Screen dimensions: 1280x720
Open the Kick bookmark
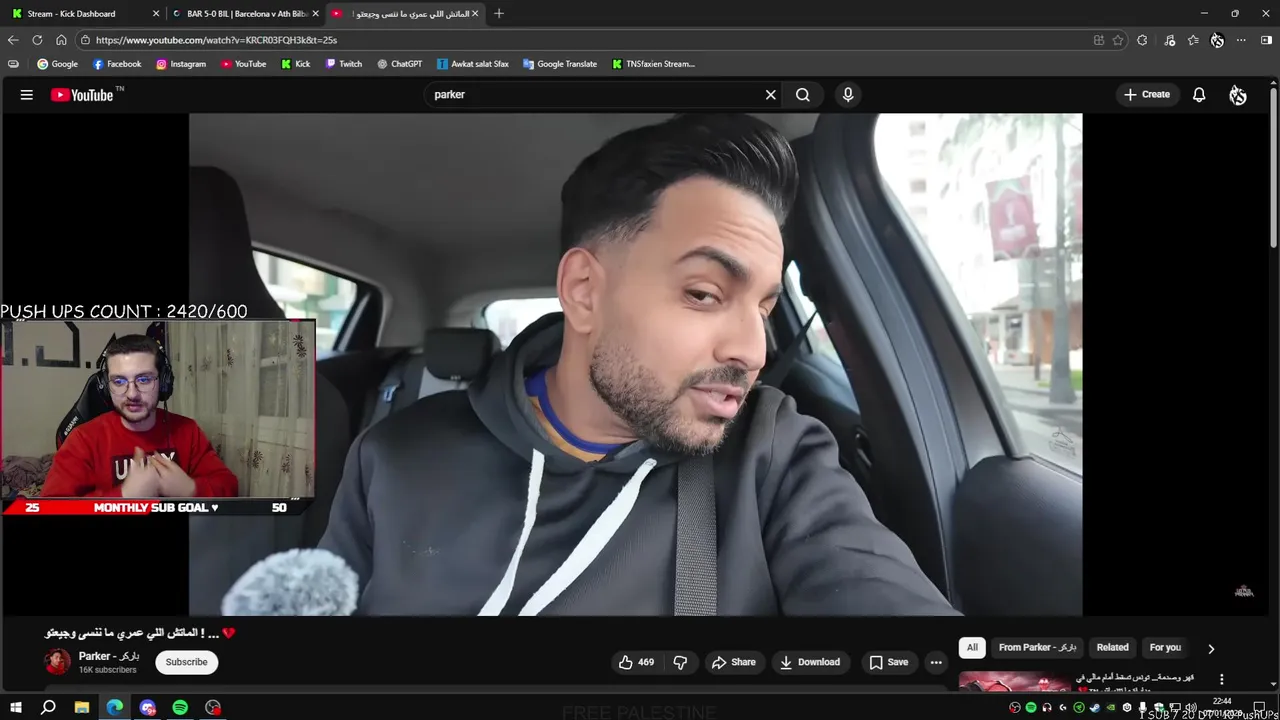tap(295, 64)
